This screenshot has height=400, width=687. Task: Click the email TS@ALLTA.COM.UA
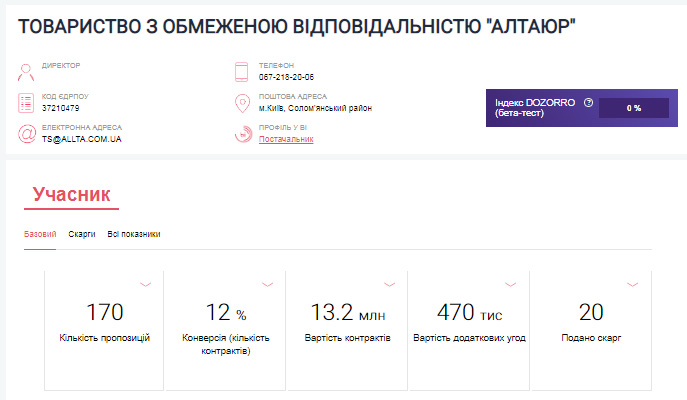(81, 139)
